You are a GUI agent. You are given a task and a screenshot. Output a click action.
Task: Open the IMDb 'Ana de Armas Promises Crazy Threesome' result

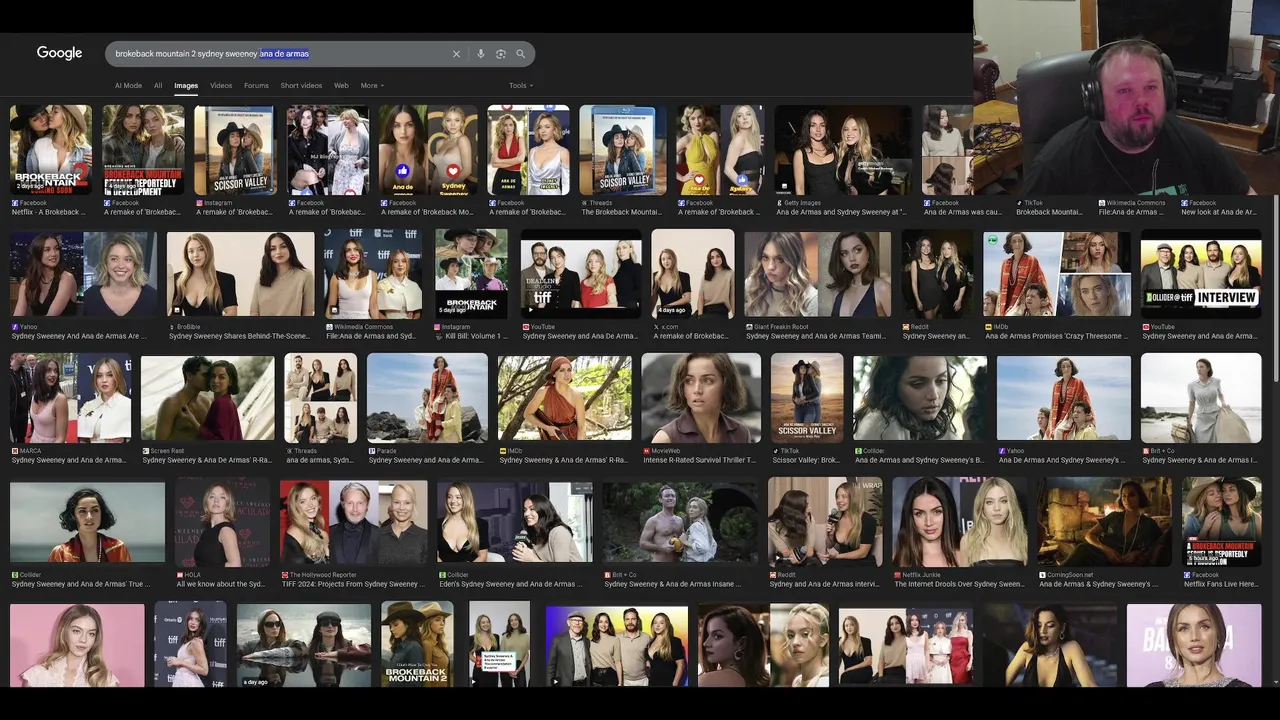pyautogui.click(x=1057, y=274)
